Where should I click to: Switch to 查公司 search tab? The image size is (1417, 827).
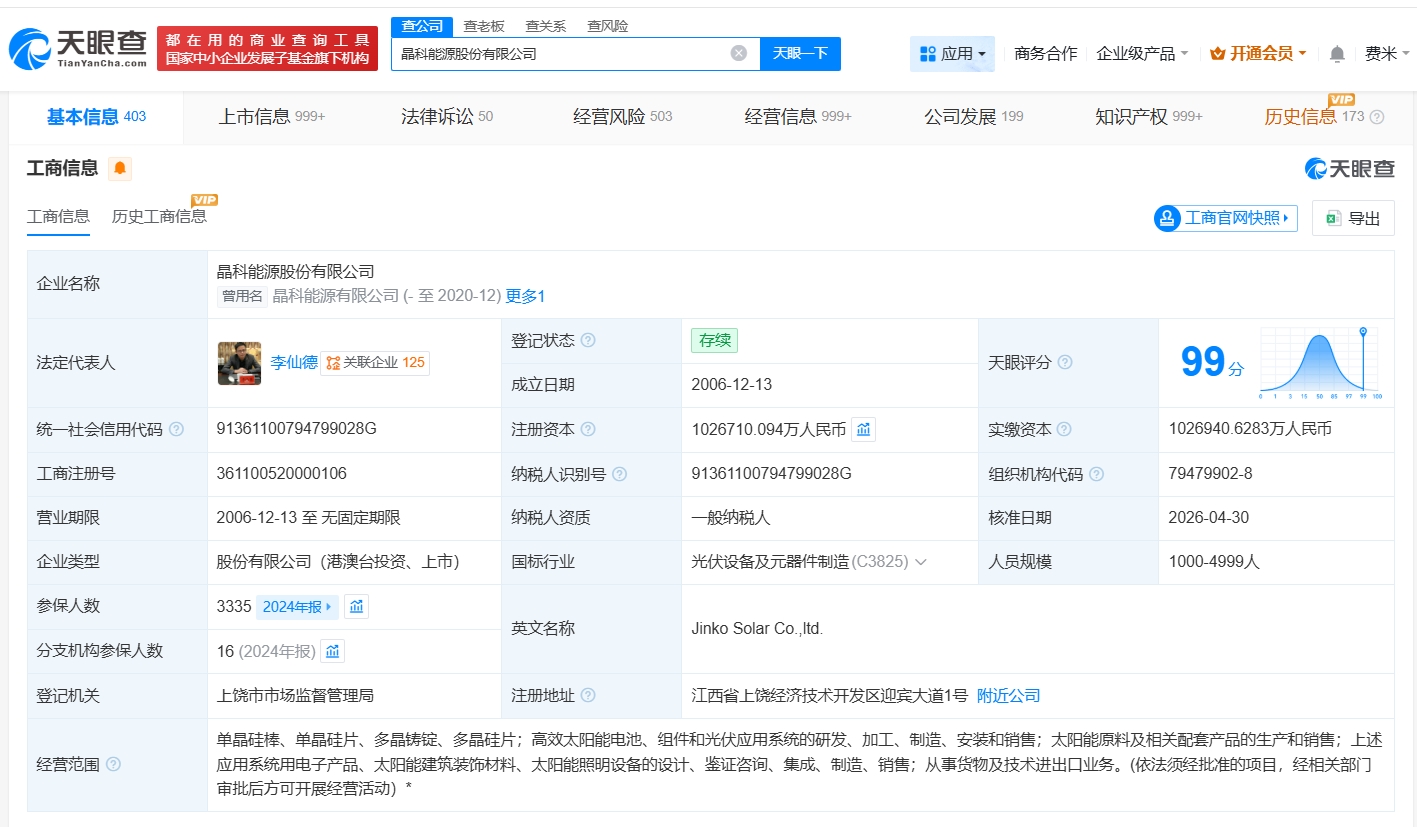point(422,26)
